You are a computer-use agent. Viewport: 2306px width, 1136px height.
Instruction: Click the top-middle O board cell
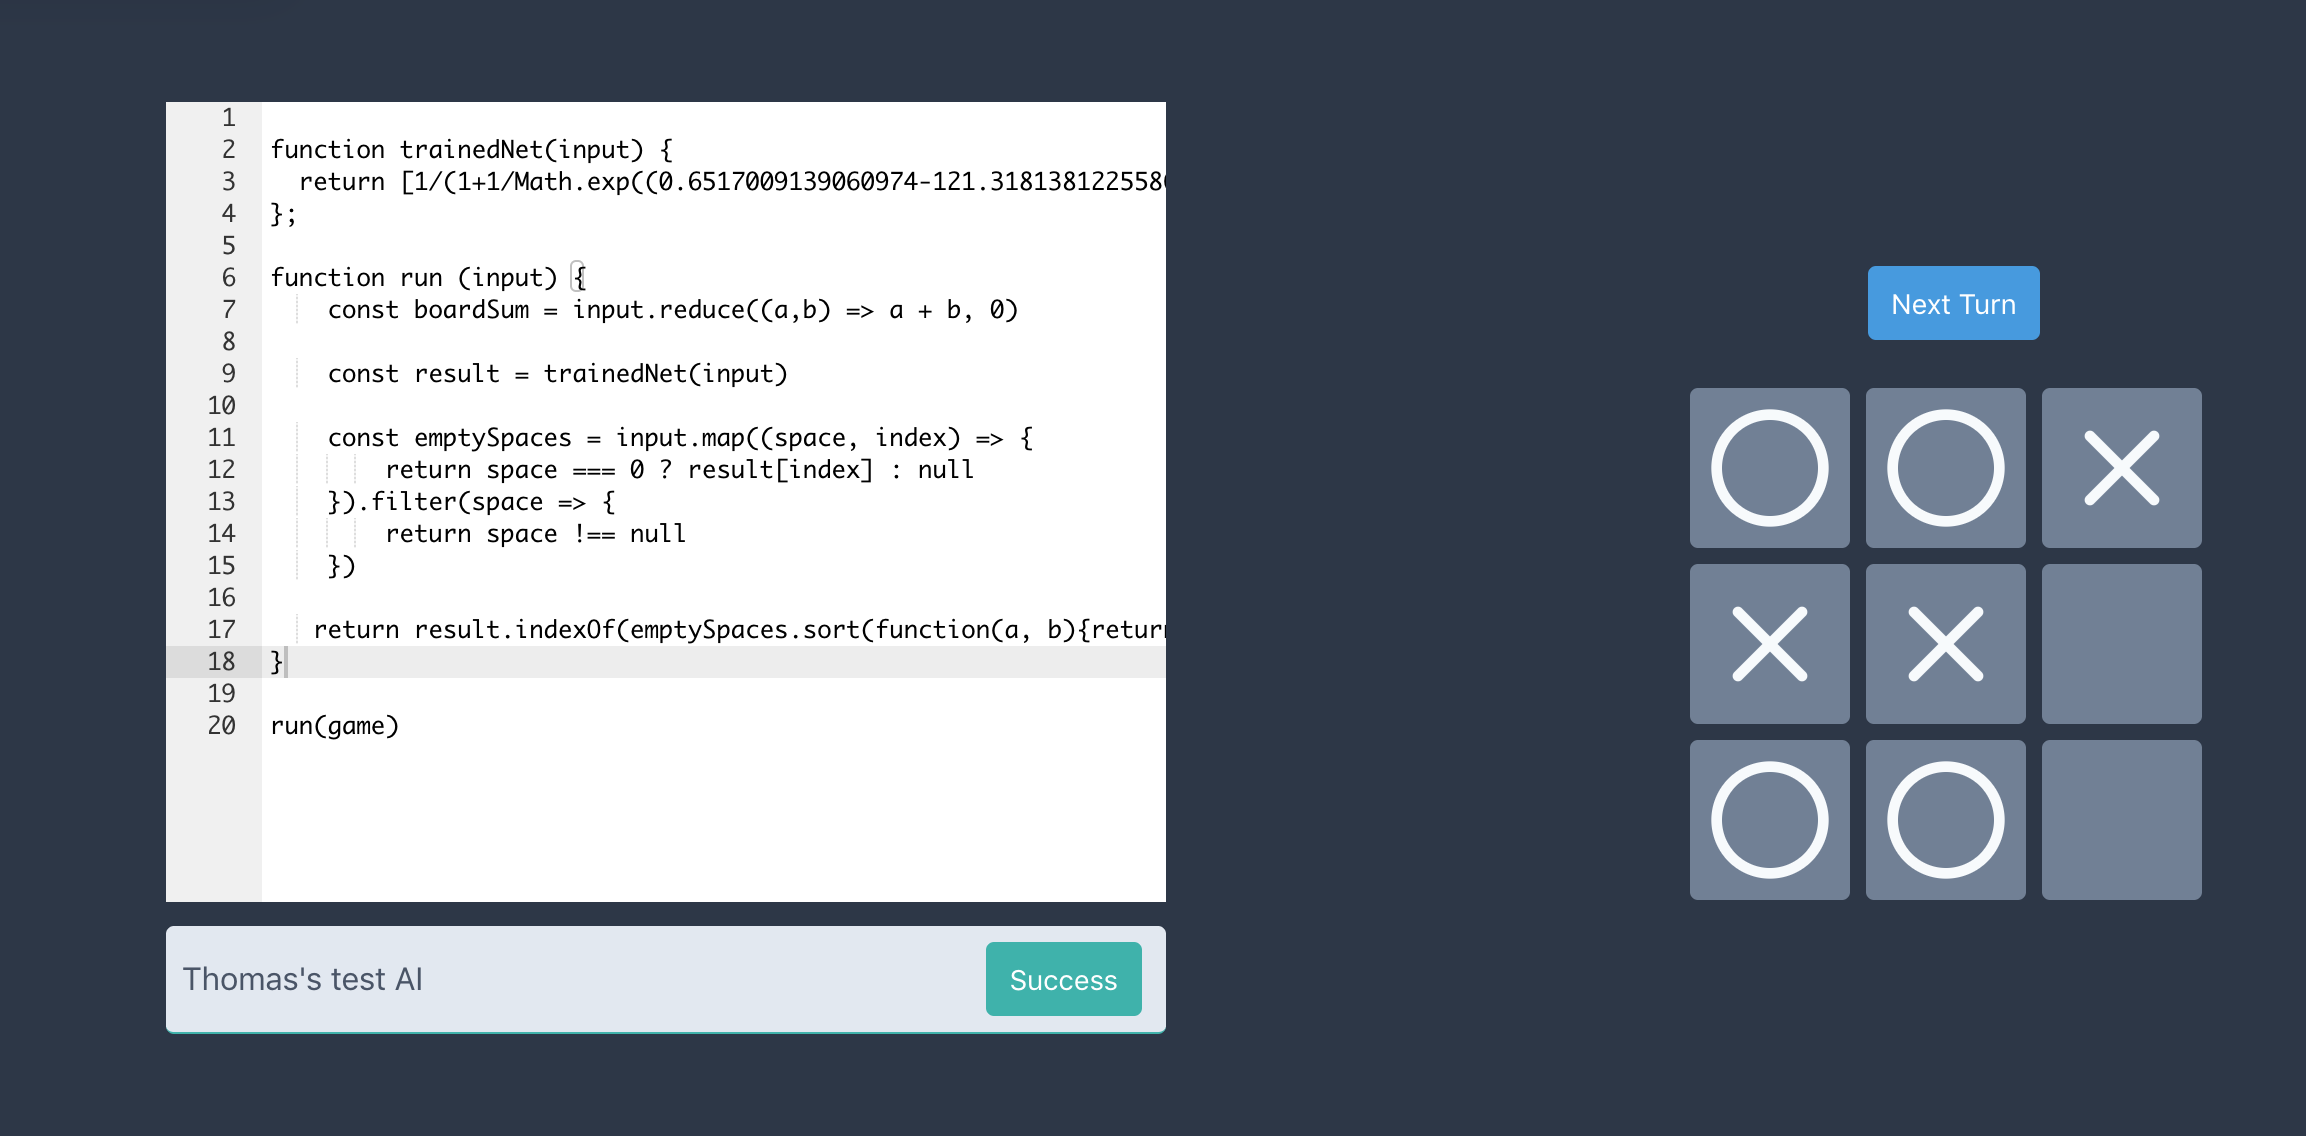(1945, 468)
